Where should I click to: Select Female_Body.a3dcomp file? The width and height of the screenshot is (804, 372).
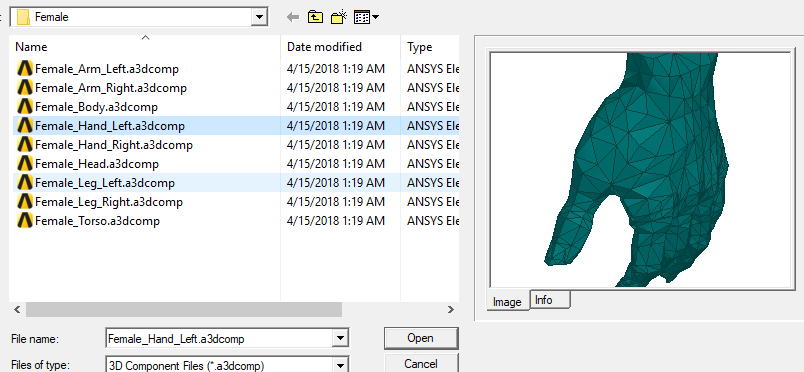(96, 107)
